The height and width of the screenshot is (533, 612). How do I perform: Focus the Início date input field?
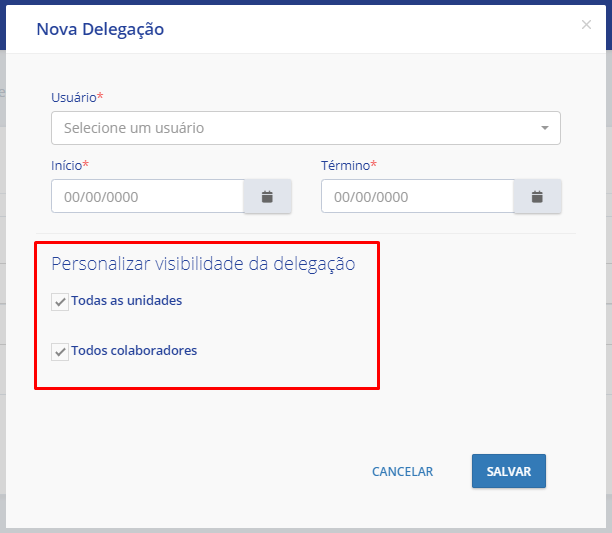coord(147,197)
